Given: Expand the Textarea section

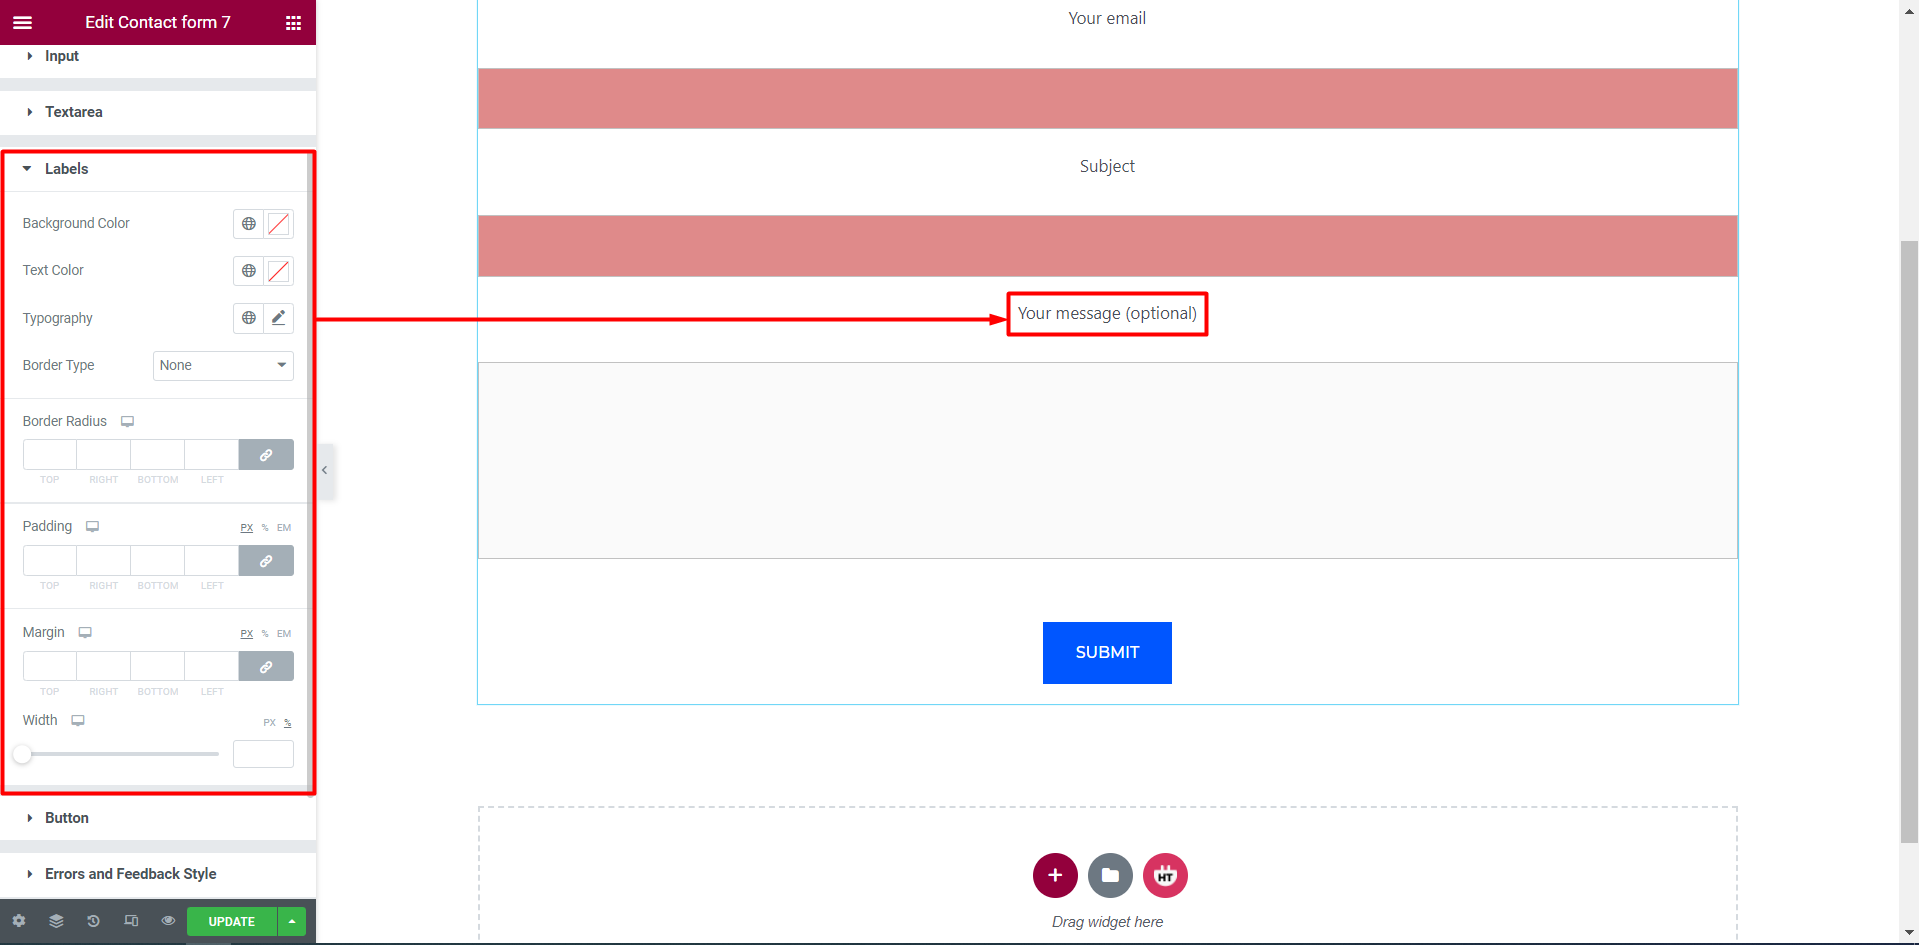Looking at the screenshot, I should pos(158,112).
